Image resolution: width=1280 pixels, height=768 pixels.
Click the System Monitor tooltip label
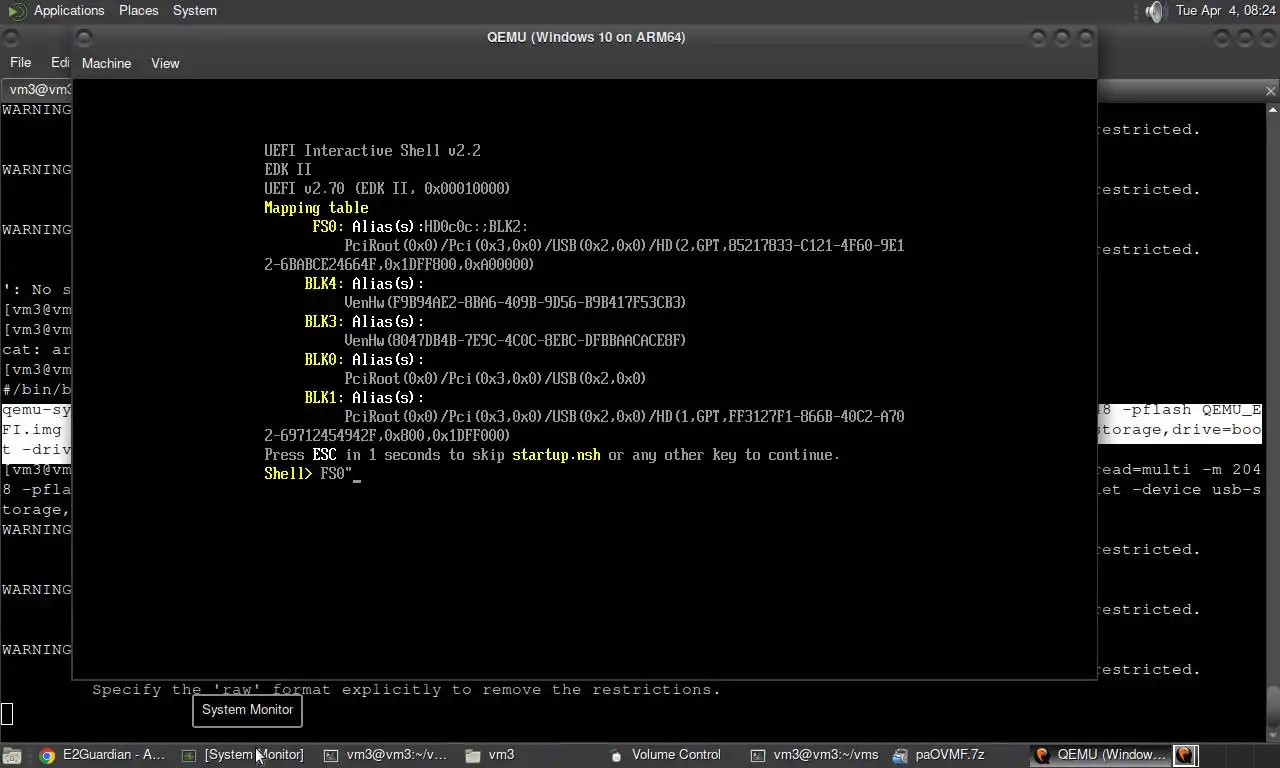[247, 710]
